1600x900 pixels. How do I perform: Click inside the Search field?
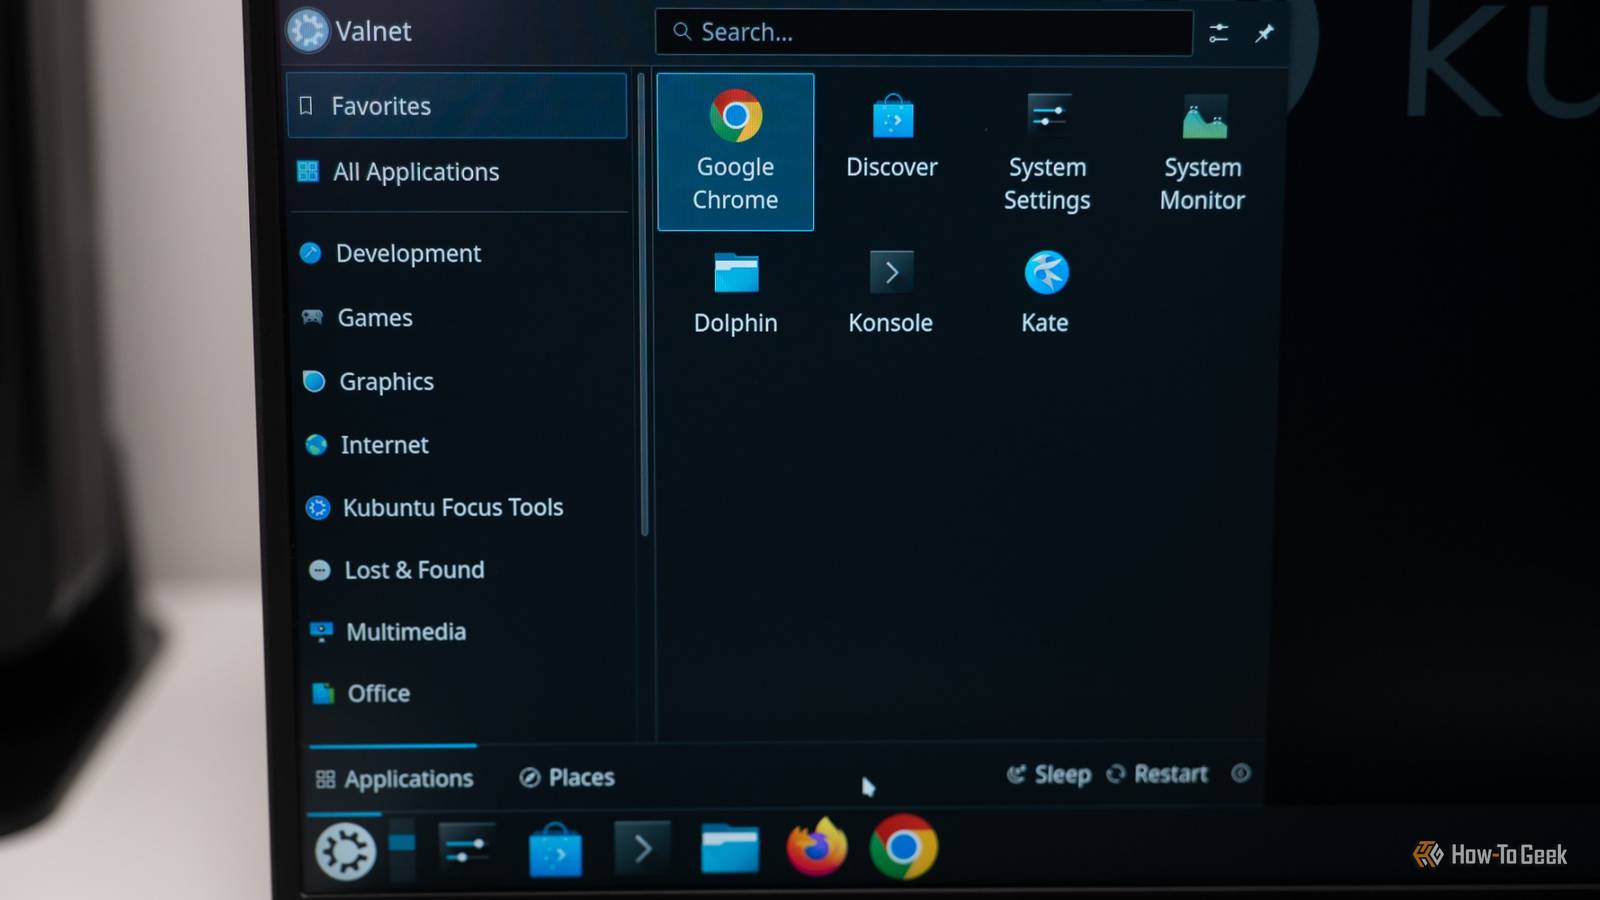pyautogui.click(x=923, y=32)
